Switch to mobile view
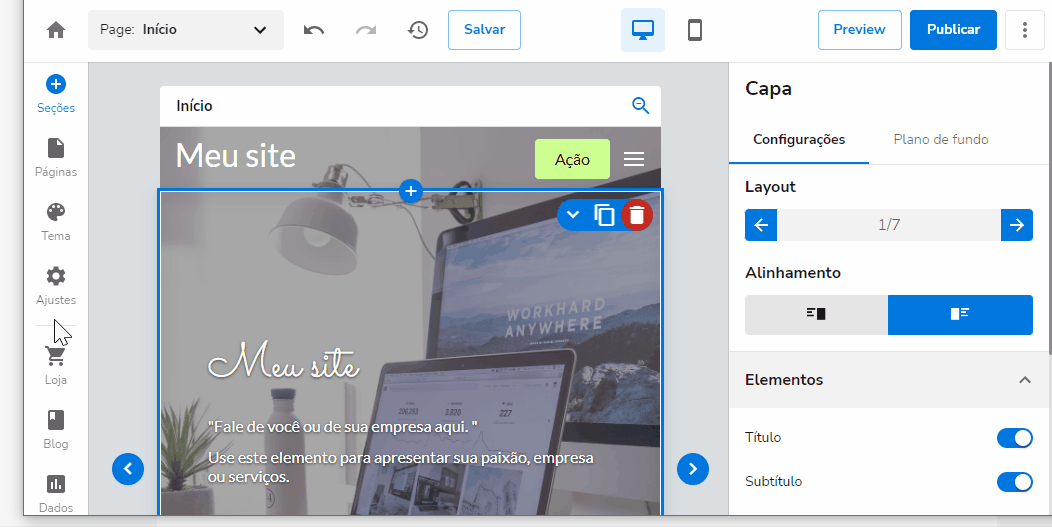This screenshot has width=1052, height=527. [x=695, y=30]
